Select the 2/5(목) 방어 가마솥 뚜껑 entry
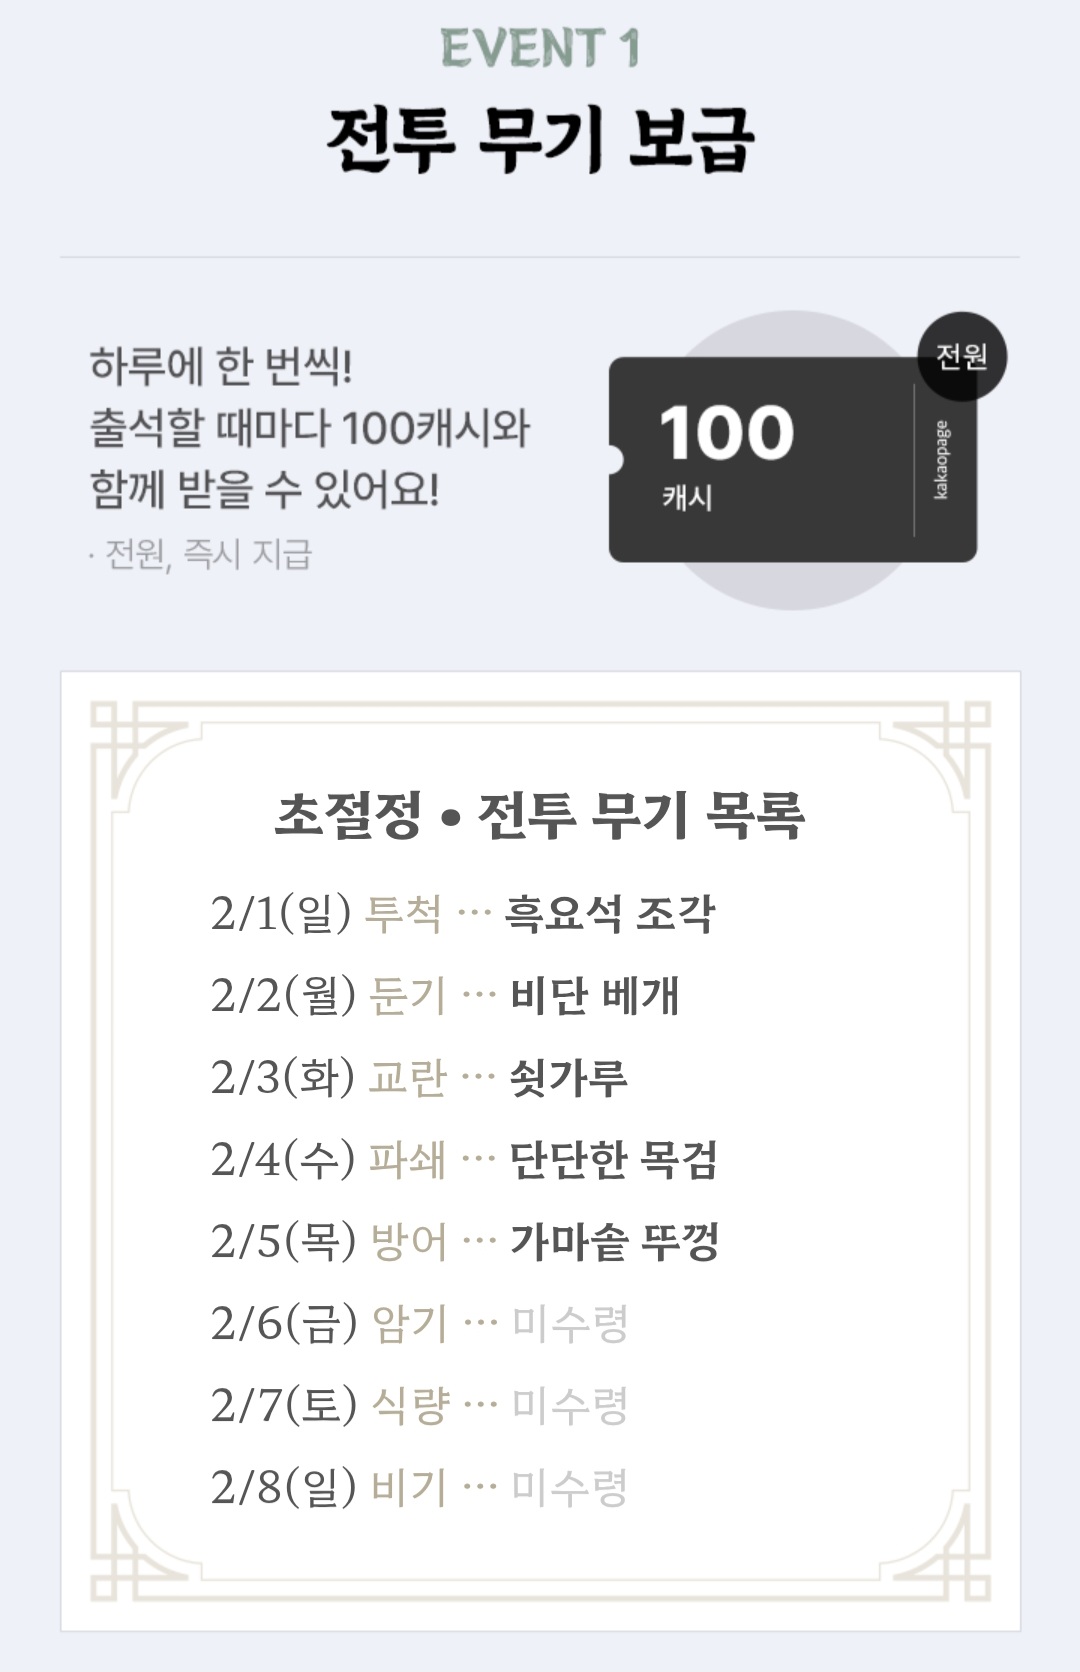Viewport: 1080px width, 1672px height. tap(465, 1241)
